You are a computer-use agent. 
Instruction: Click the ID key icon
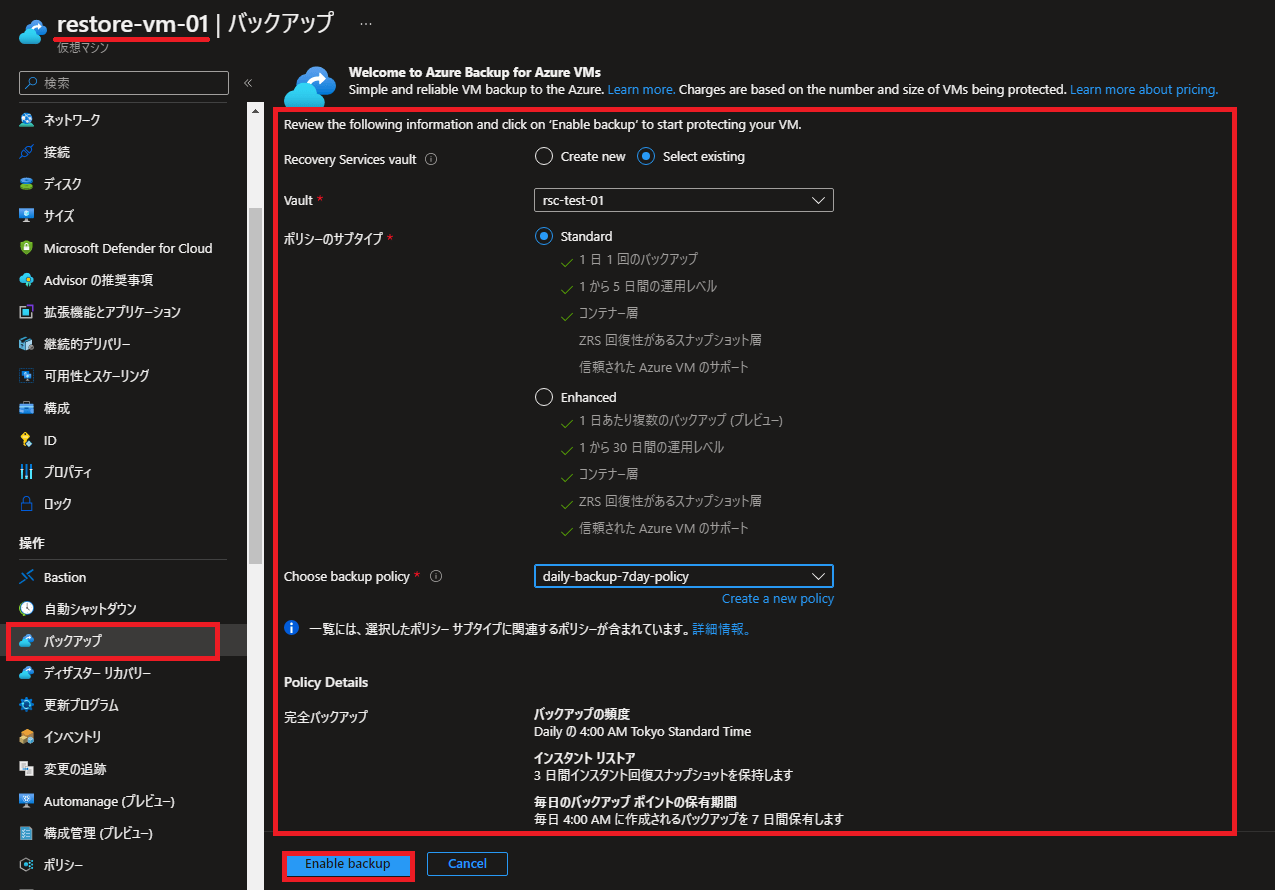[x=27, y=440]
